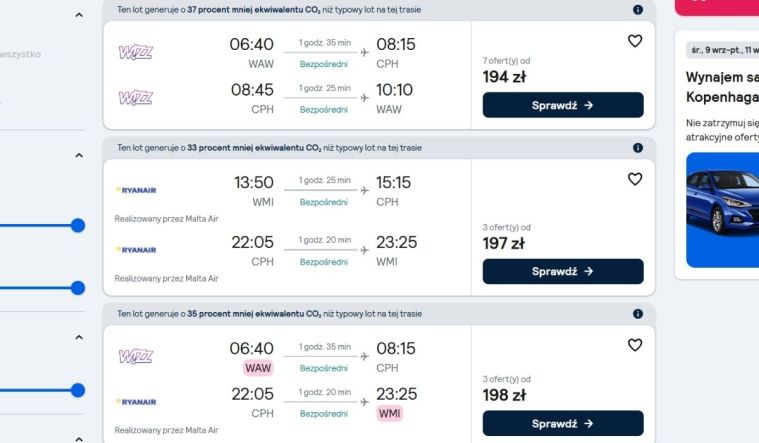Expand the bottom filter section chevron
Image resolution: width=759 pixels, height=443 pixels.
tap(79, 439)
